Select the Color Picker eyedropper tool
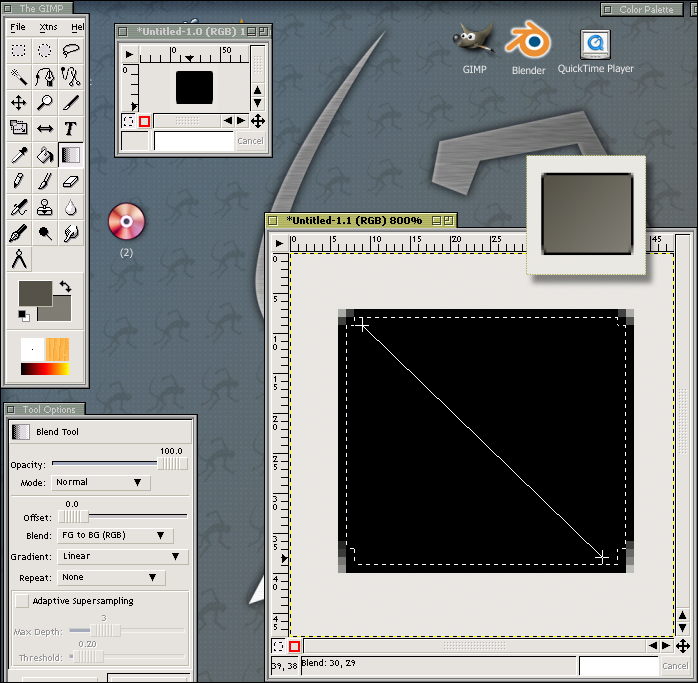The image size is (698, 683). tap(18, 154)
